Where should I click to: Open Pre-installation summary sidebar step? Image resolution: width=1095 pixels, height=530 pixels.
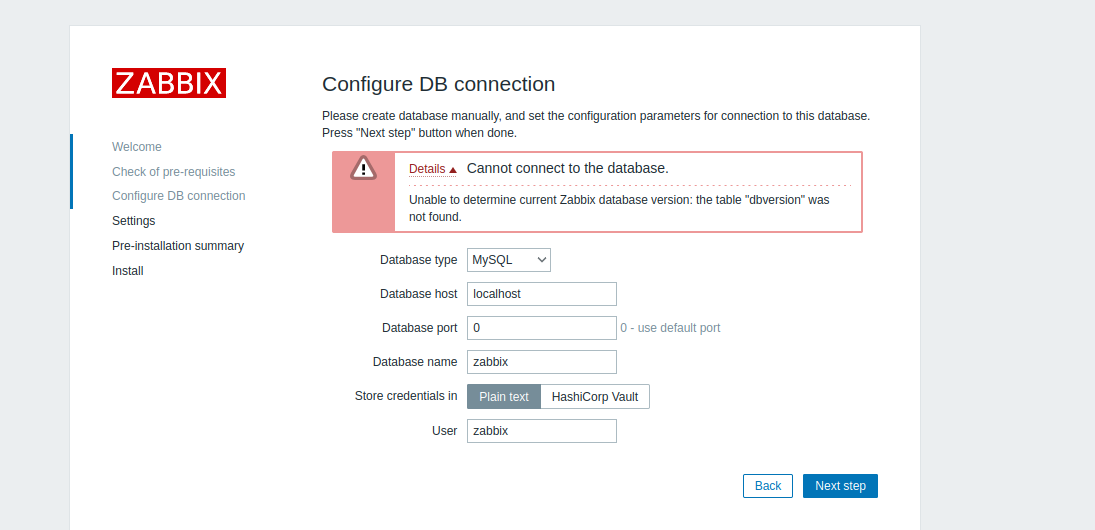[x=178, y=246]
